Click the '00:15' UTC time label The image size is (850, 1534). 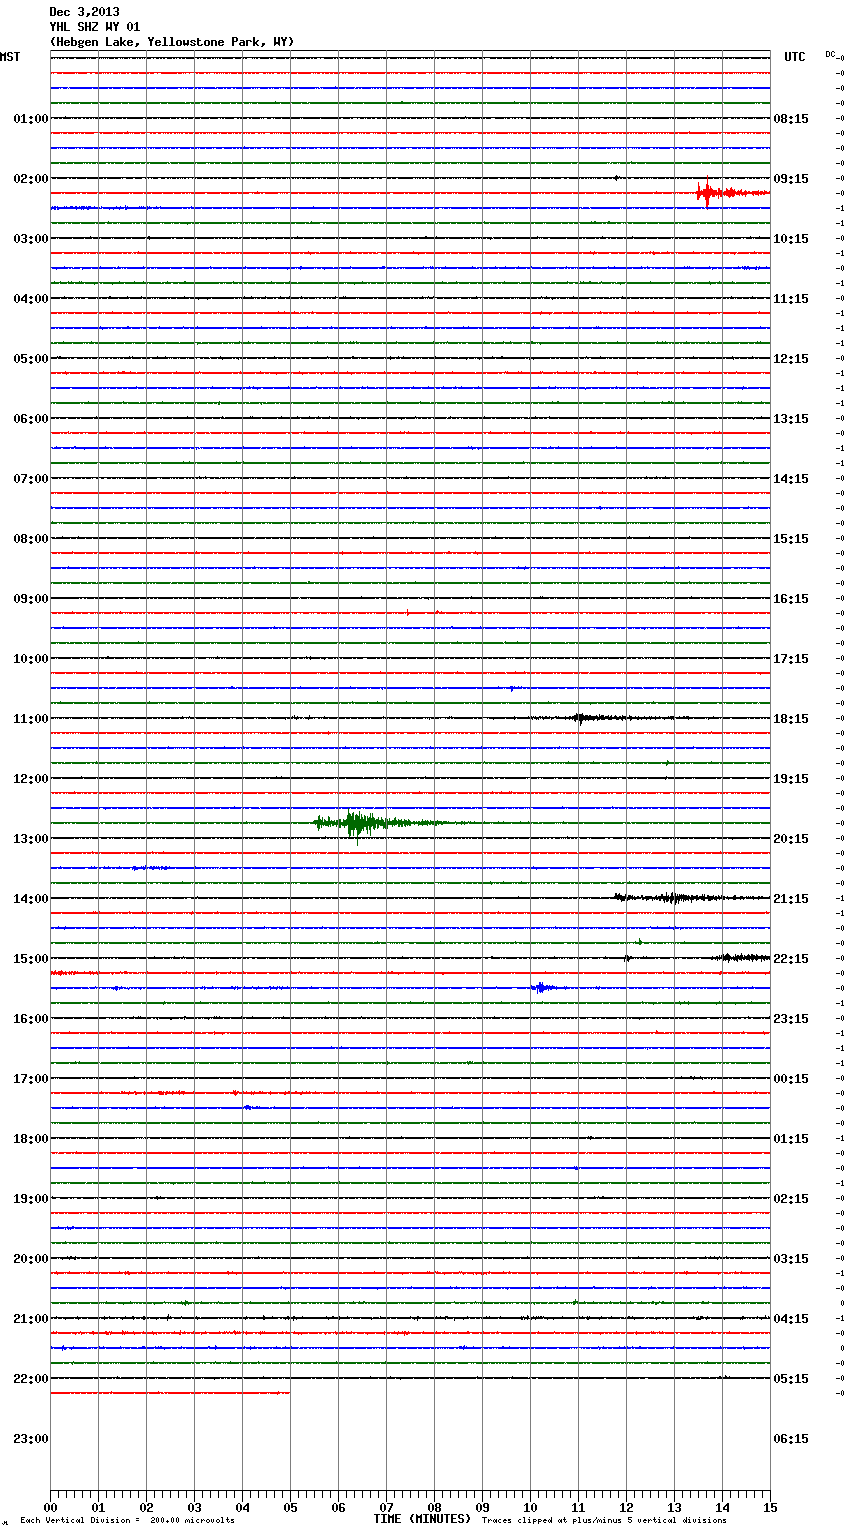click(x=791, y=1079)
